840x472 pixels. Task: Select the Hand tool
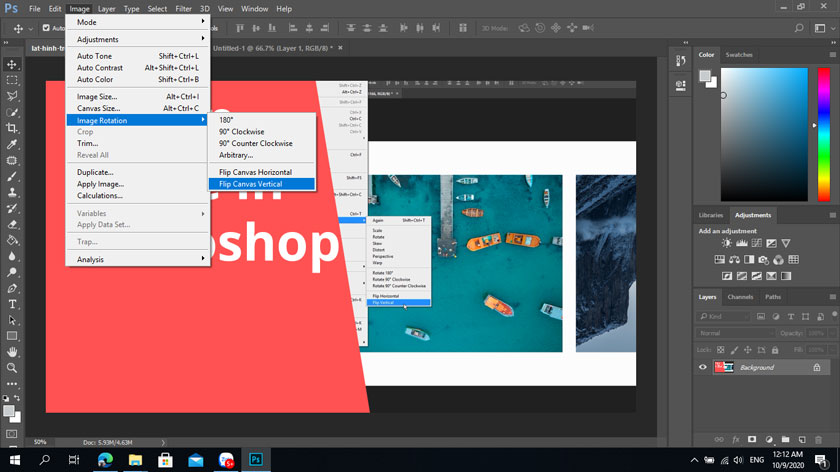12,352
